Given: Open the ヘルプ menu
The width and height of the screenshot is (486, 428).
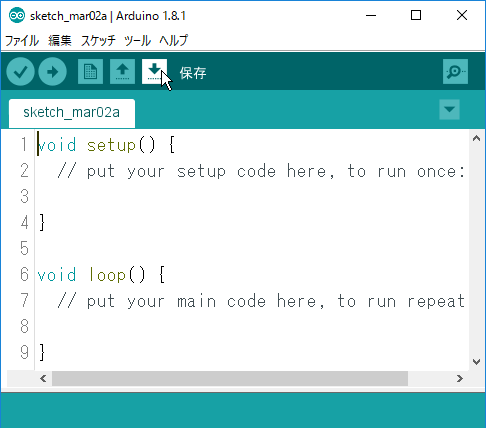Looking at the screenshot, I should pos(174,41).
